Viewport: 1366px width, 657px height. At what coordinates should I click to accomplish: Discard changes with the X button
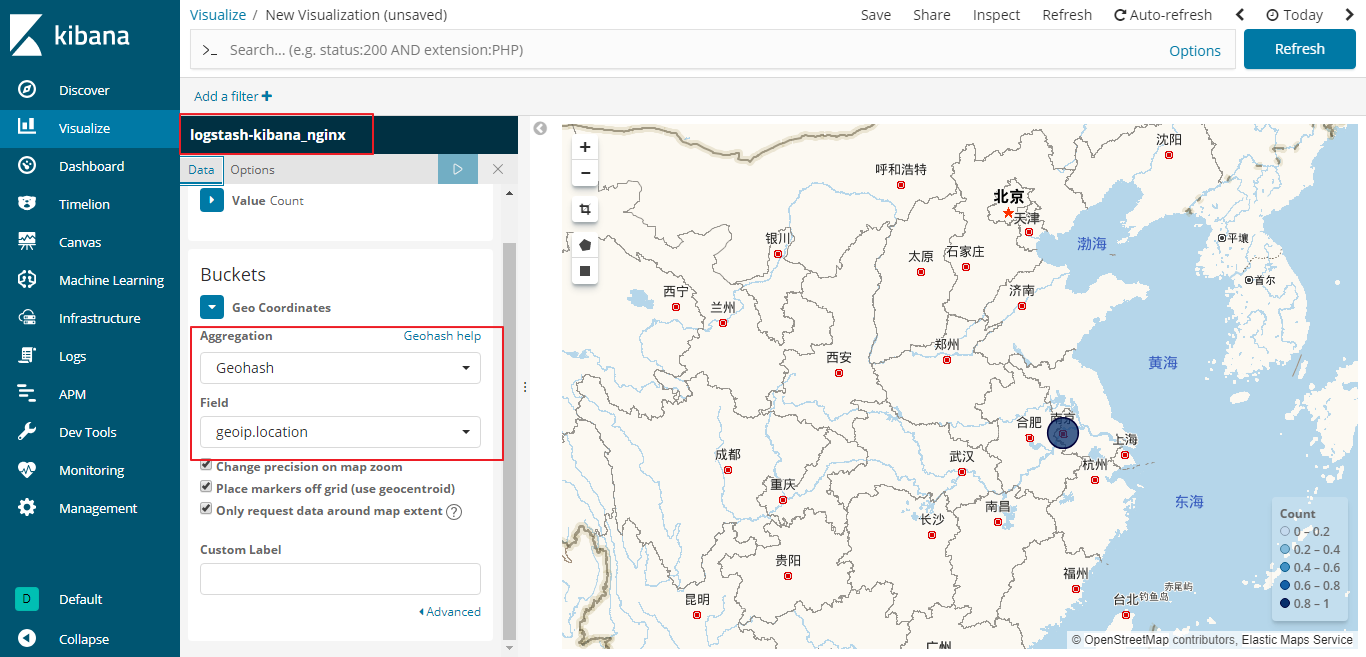tap(498, 170)
